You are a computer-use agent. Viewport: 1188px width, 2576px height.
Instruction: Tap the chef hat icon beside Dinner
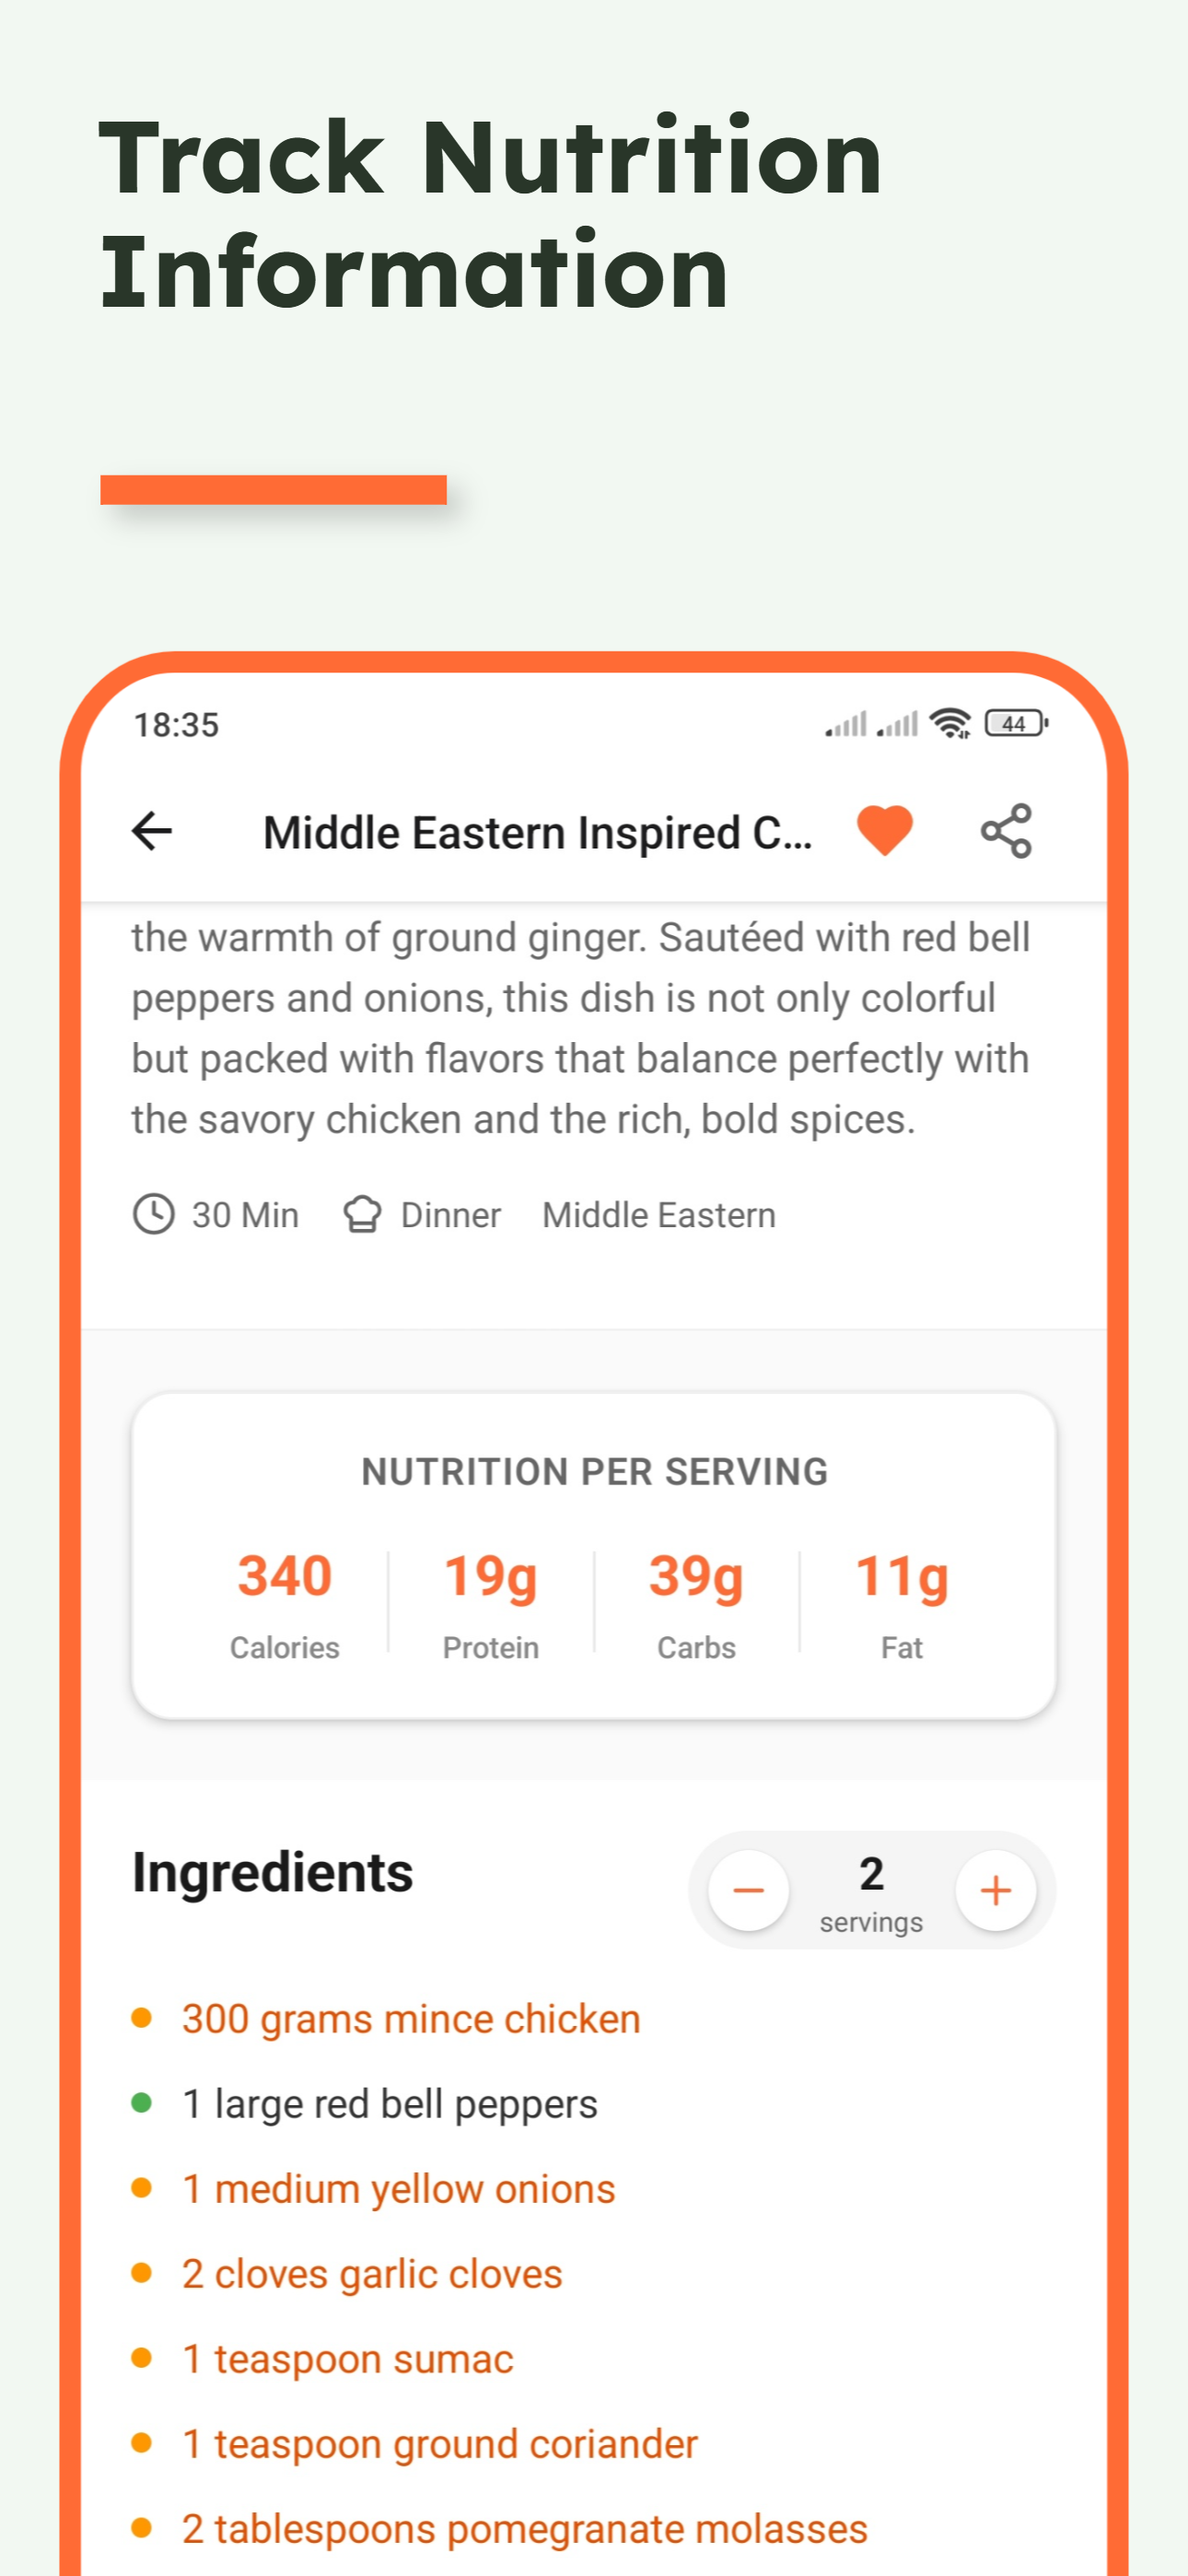(364, 1213)
